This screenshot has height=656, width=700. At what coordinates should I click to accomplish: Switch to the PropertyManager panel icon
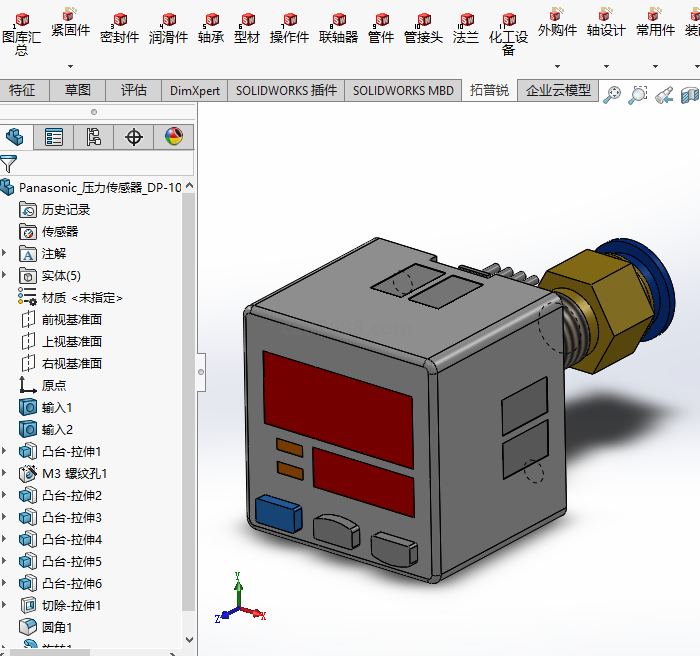[x=54, y=137]
